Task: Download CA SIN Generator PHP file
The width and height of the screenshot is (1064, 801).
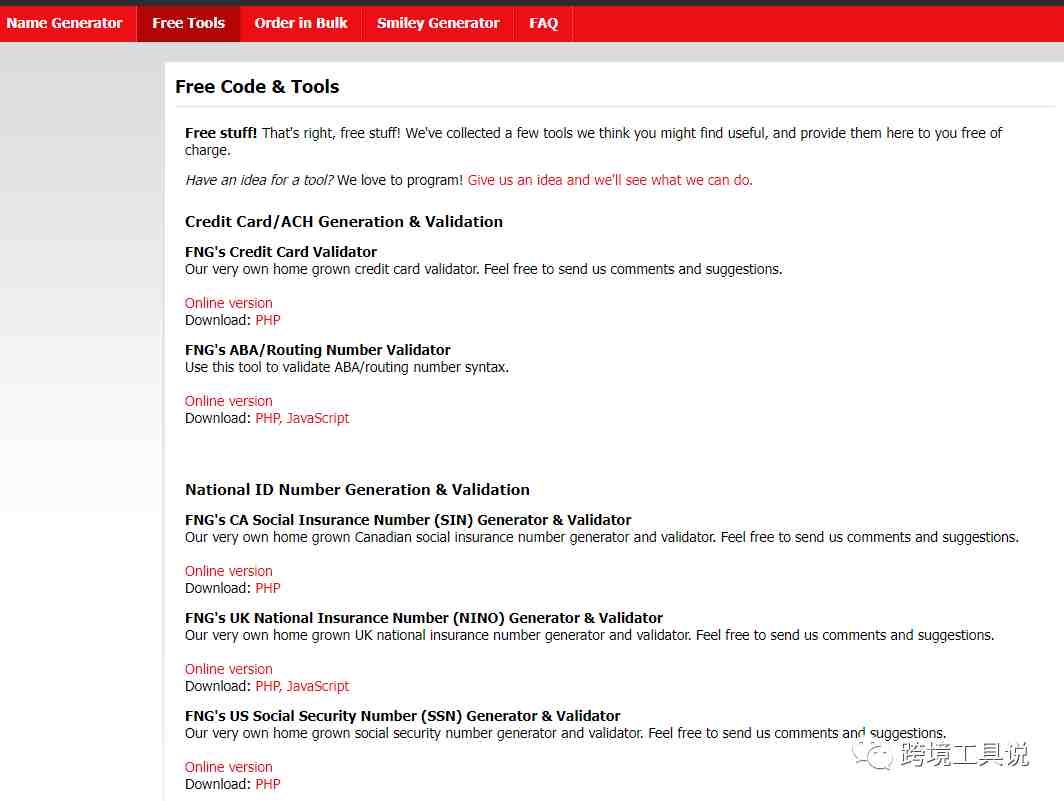Action: tap(268, 589)
